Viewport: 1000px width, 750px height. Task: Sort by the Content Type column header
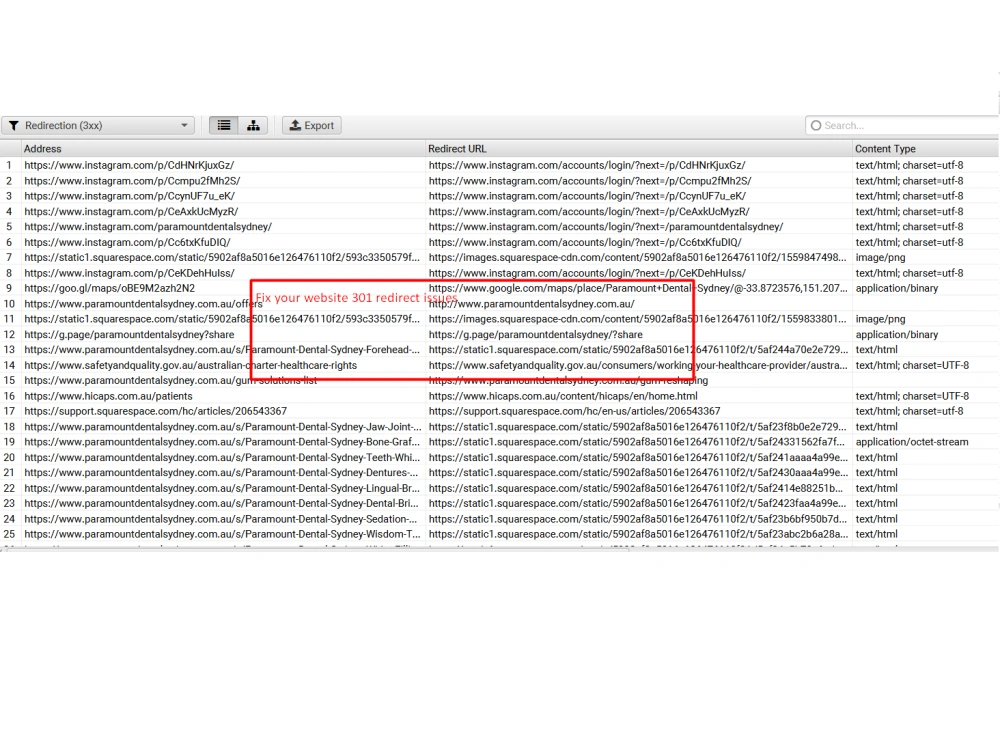[x=885, y=149]
